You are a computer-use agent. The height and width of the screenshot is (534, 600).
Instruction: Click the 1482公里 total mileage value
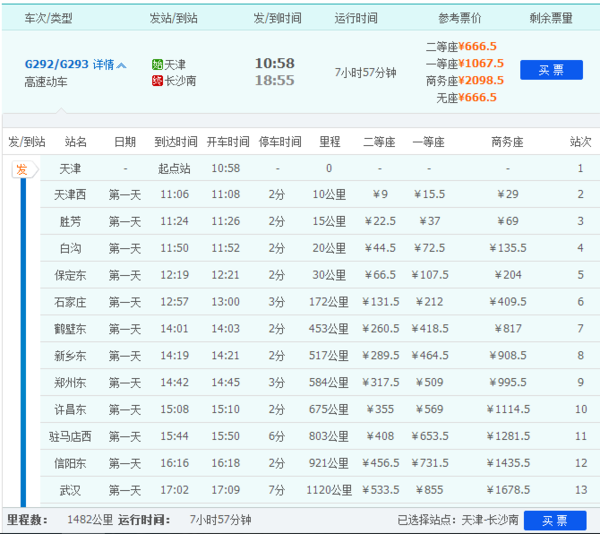click(x=90, y=520)
